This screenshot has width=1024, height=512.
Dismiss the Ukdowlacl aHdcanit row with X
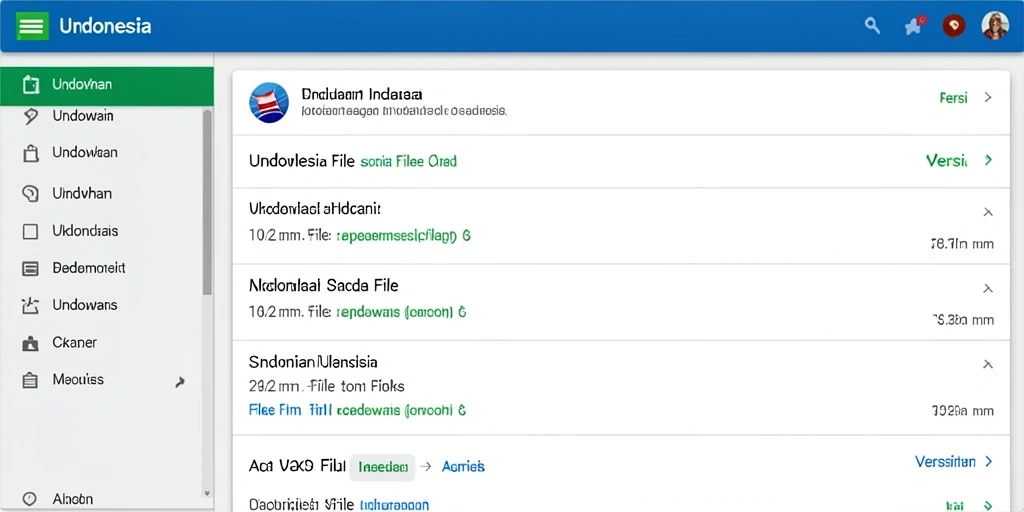coord(988,212)
